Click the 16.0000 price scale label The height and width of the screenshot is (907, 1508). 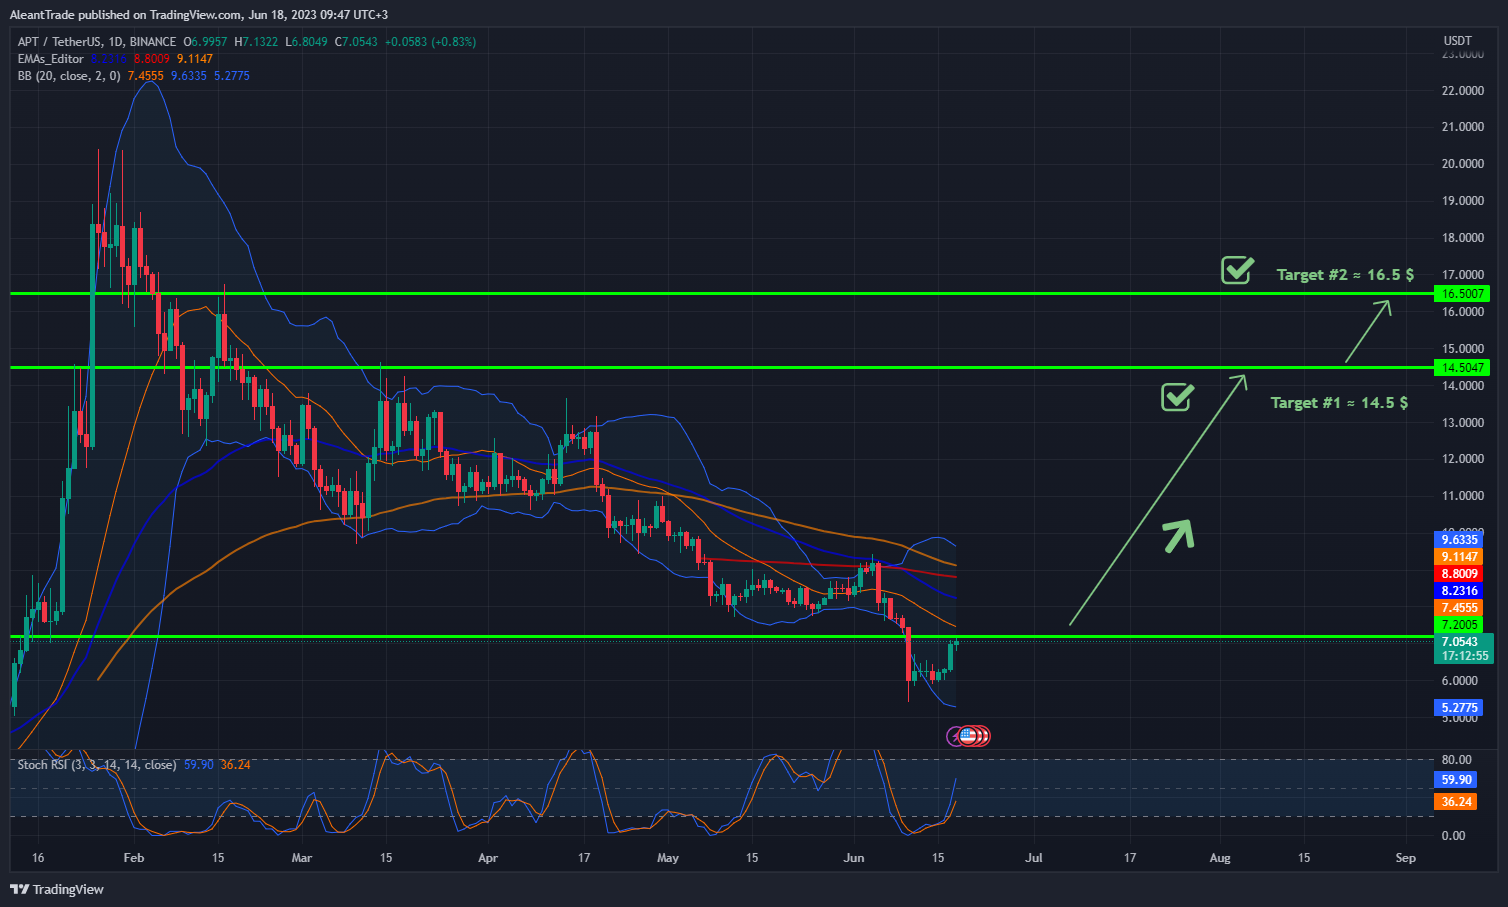(x=1462, y=312)
